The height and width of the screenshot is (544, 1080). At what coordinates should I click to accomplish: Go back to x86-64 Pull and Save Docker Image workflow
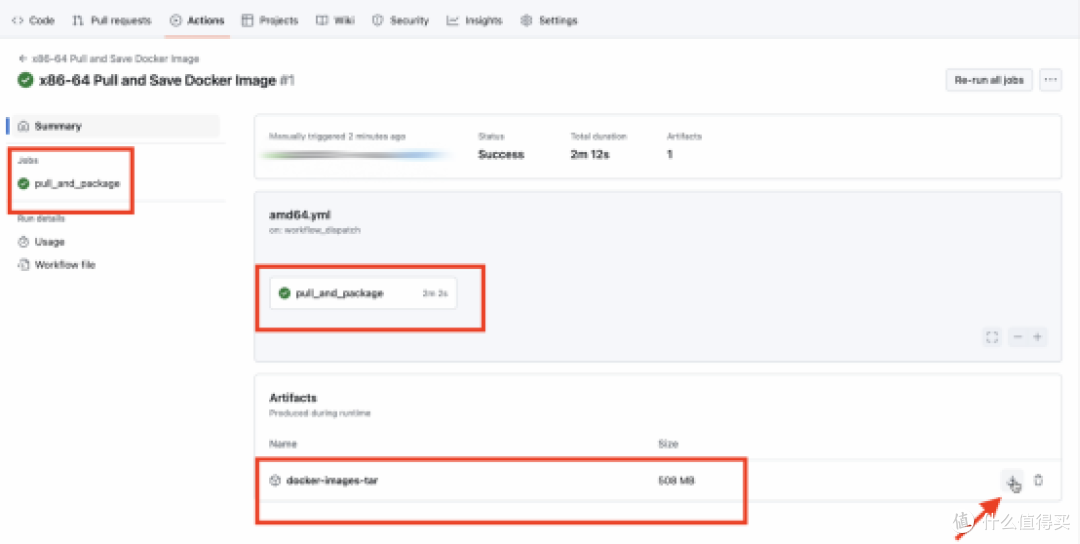109,59
